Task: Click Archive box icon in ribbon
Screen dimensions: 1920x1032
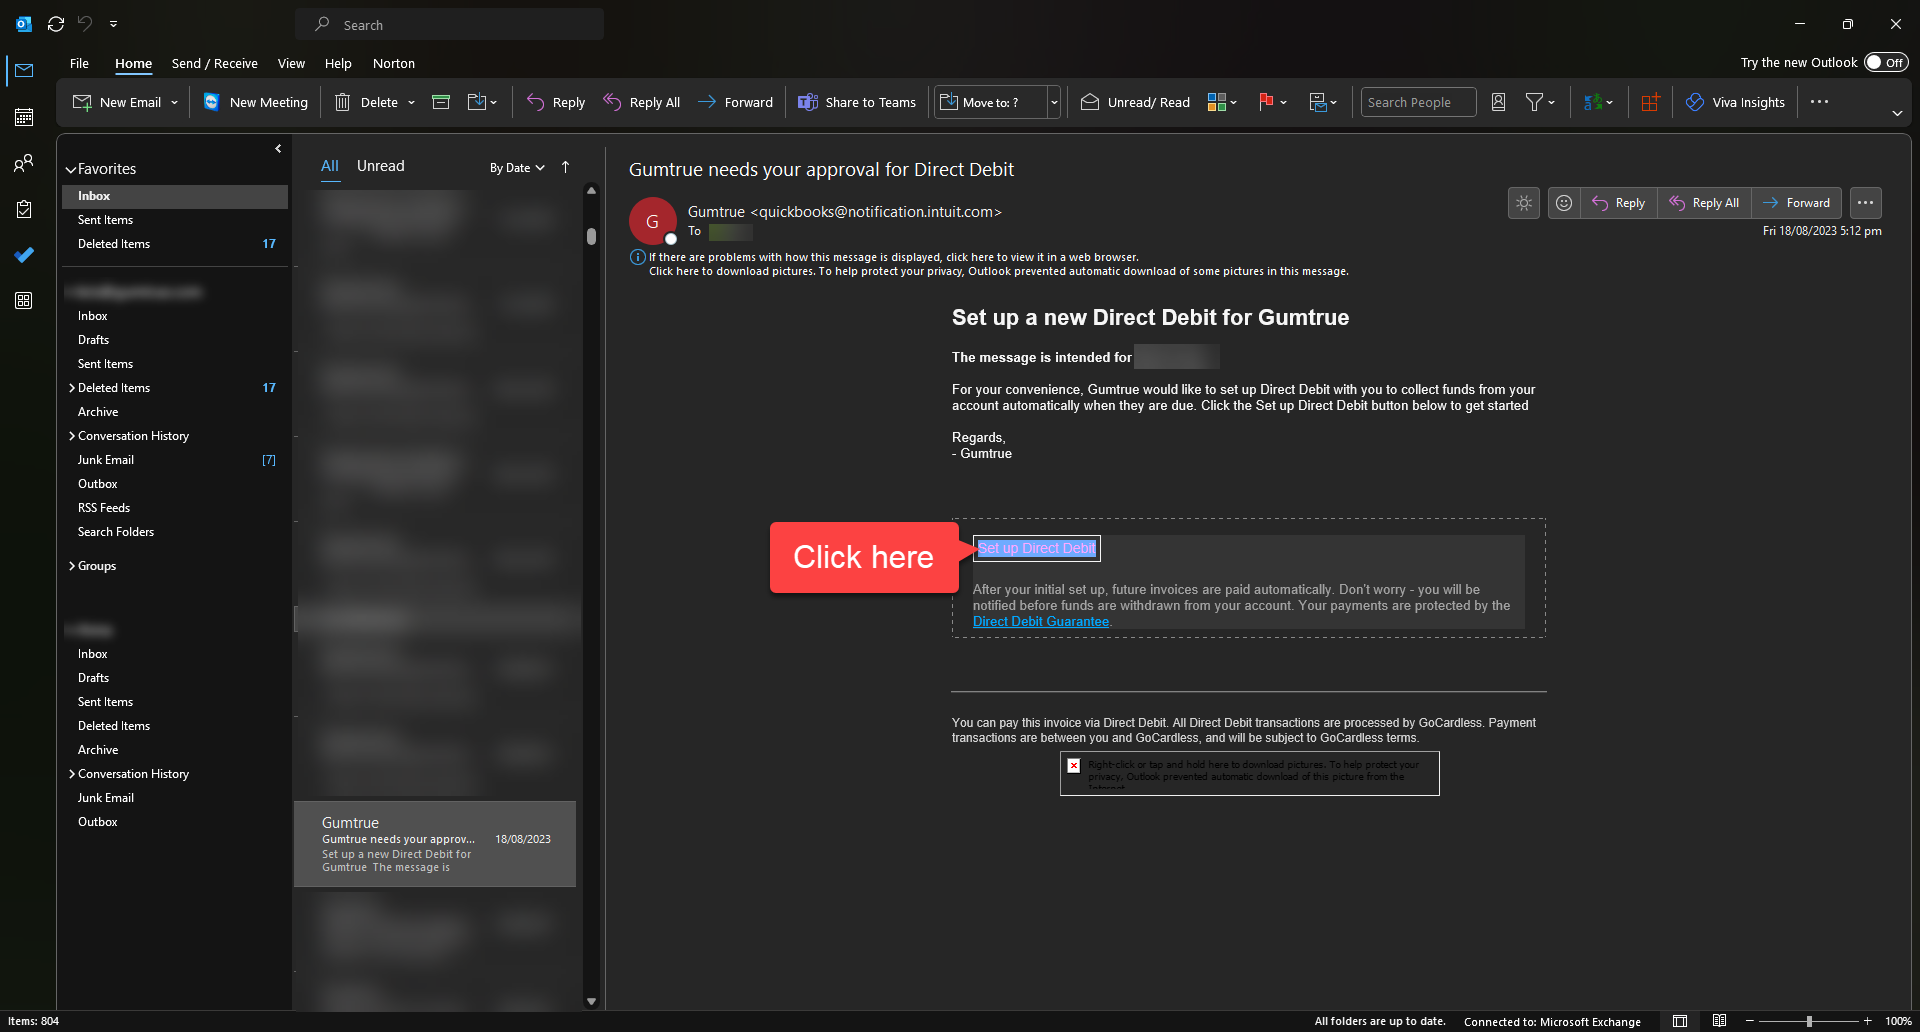Action: pos(441,102)
